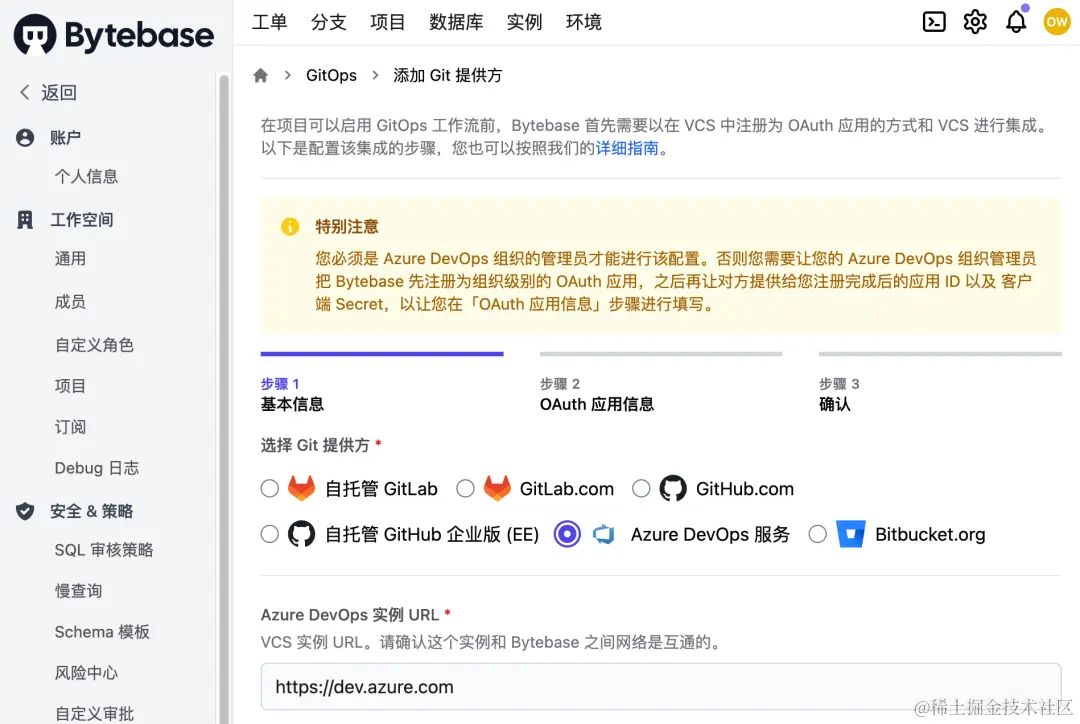Click the 特别注意 notice heading
Image resolution: width=1080 pixels, height=724 pixels.
tap(346, 227)
